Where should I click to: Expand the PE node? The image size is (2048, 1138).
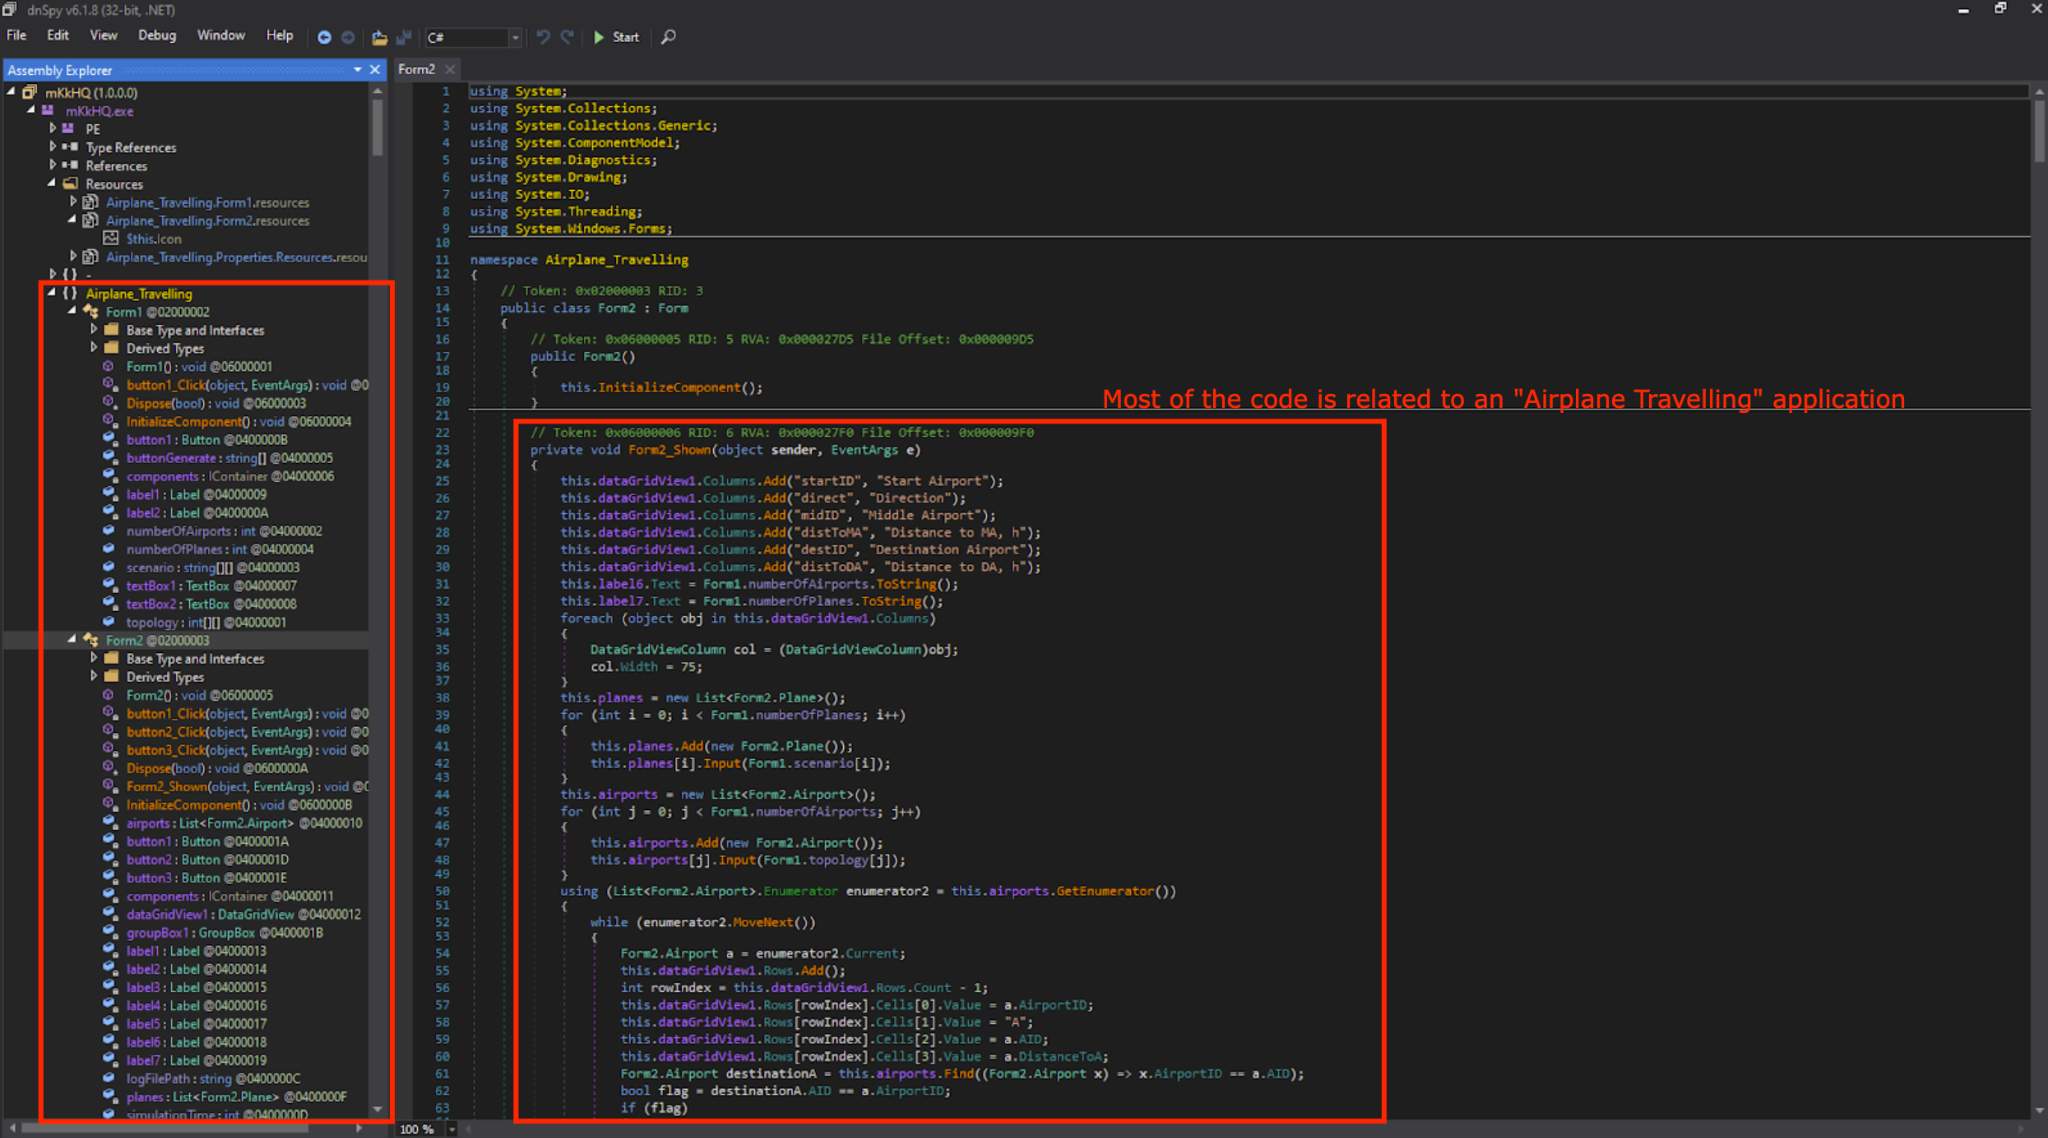53,129
